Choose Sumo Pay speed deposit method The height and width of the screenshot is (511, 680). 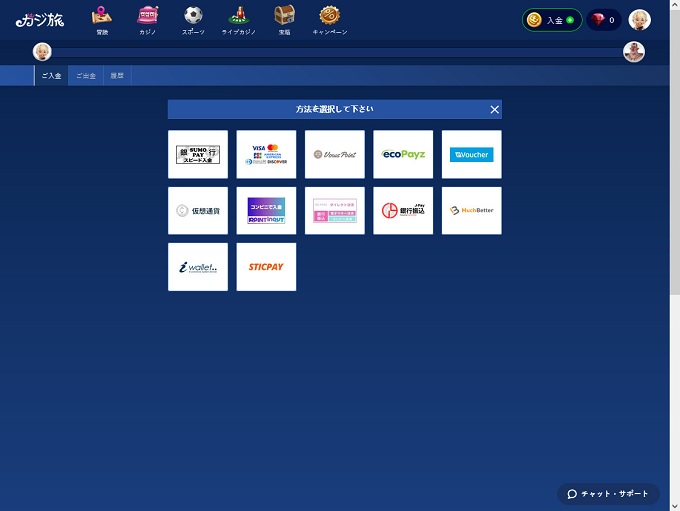click(x=198, y=154)
